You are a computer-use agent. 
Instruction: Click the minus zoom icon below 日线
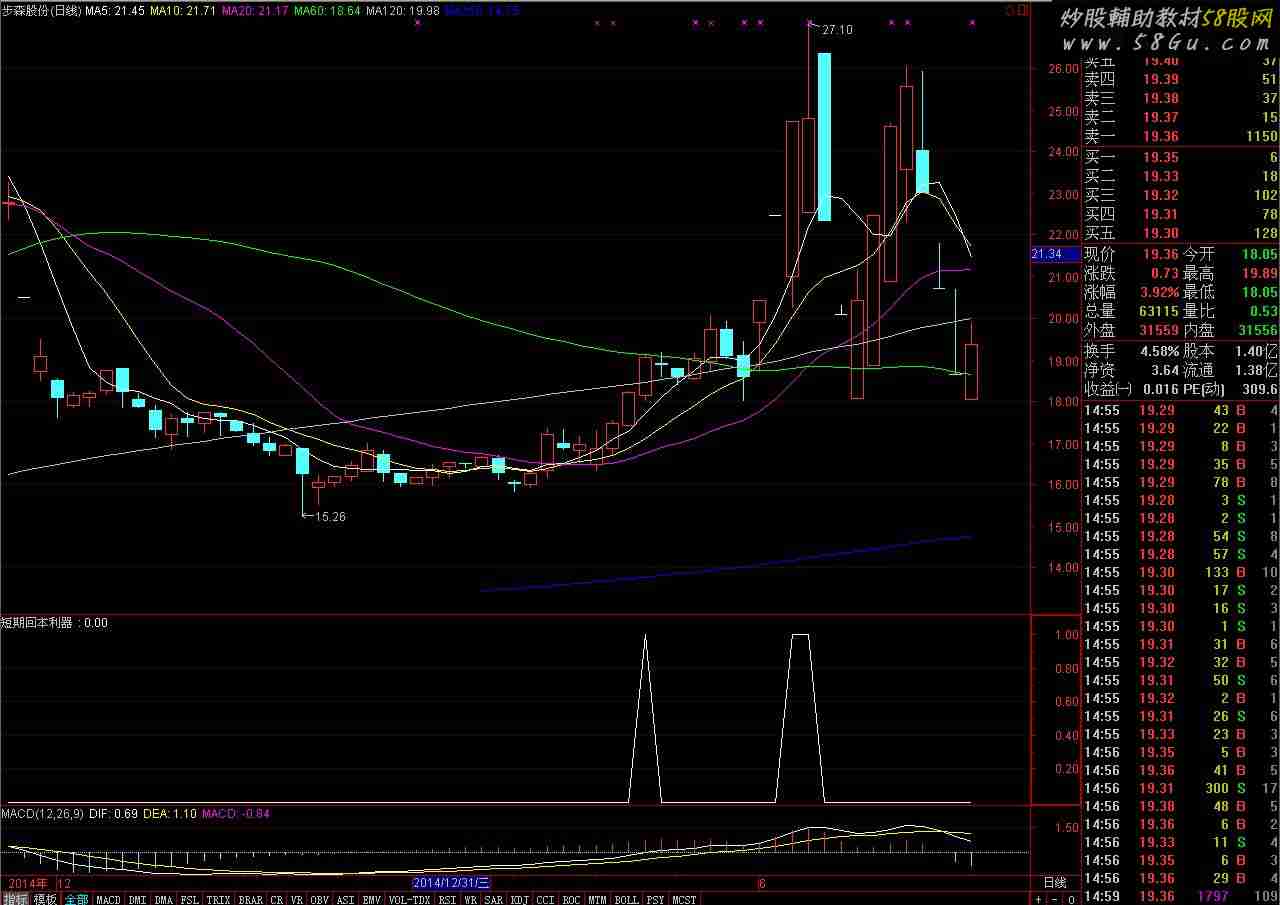click(x=1055, y=899)
